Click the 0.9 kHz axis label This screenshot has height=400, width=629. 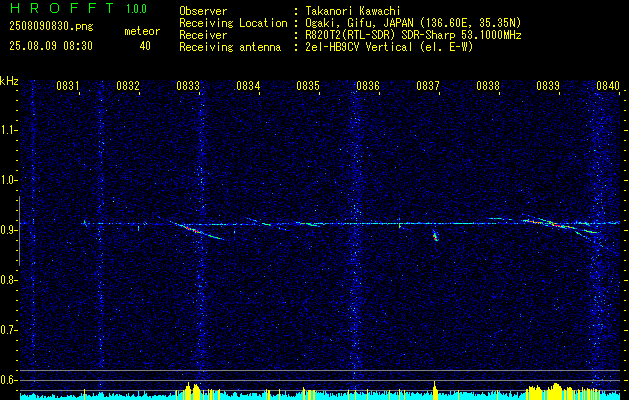coord(8,230)
